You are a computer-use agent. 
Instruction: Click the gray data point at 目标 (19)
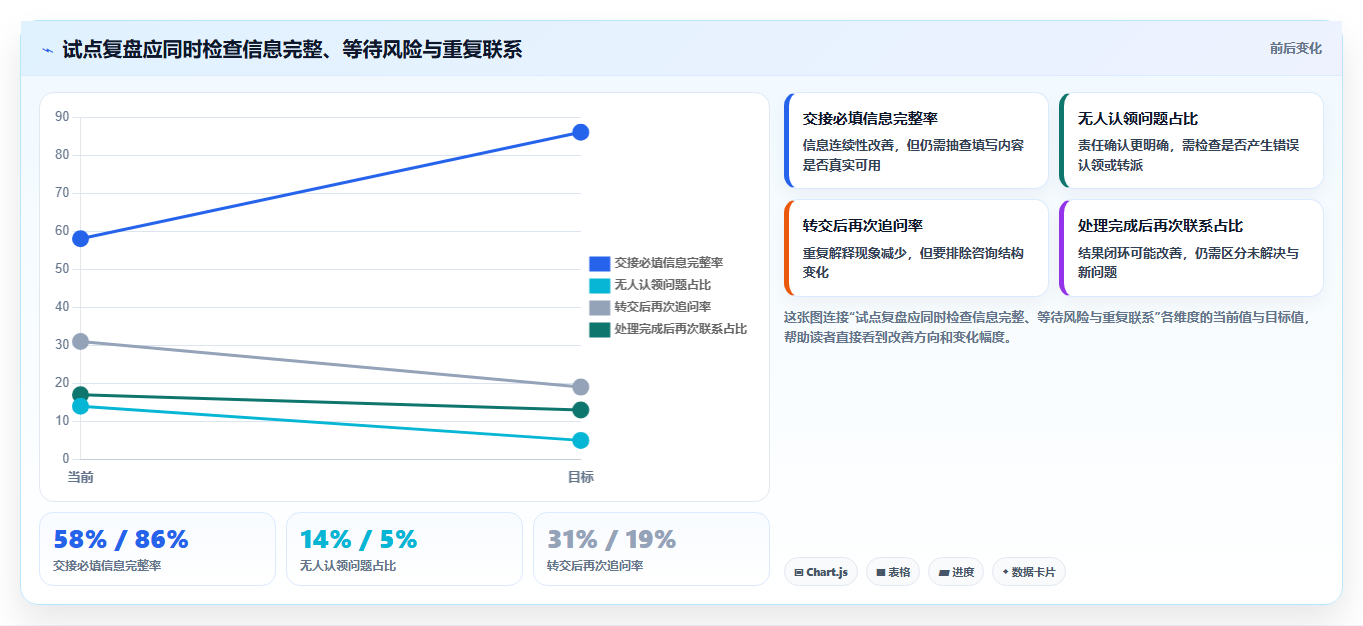click(x=581, y=387)
